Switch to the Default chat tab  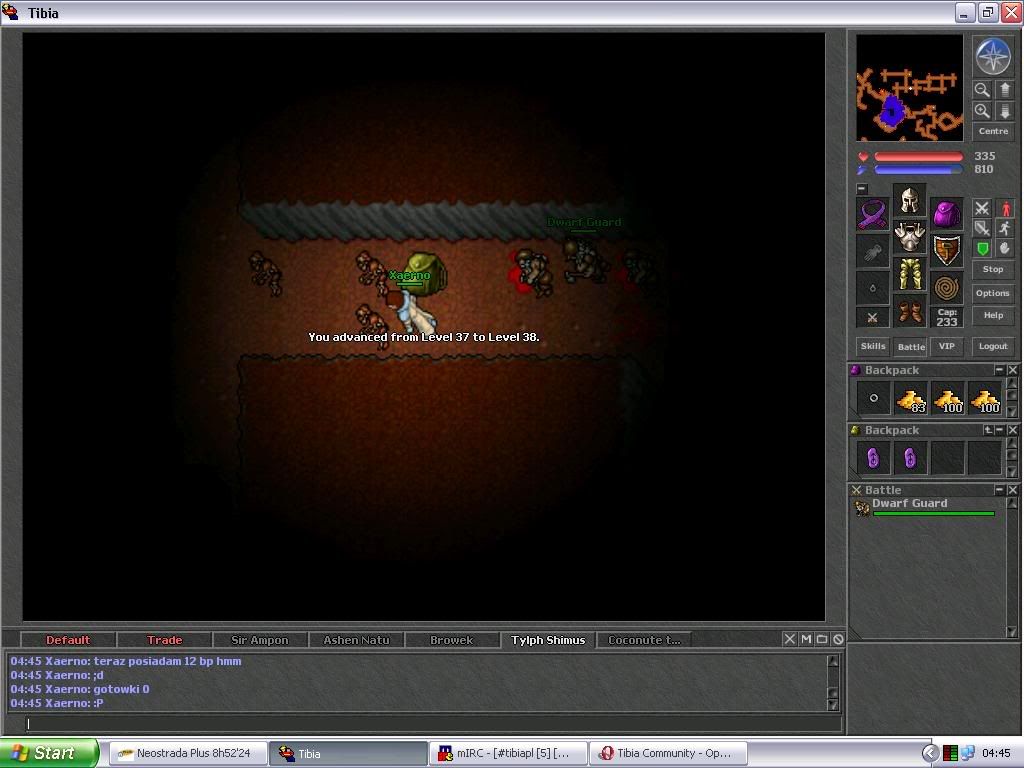tap(68, 640)
